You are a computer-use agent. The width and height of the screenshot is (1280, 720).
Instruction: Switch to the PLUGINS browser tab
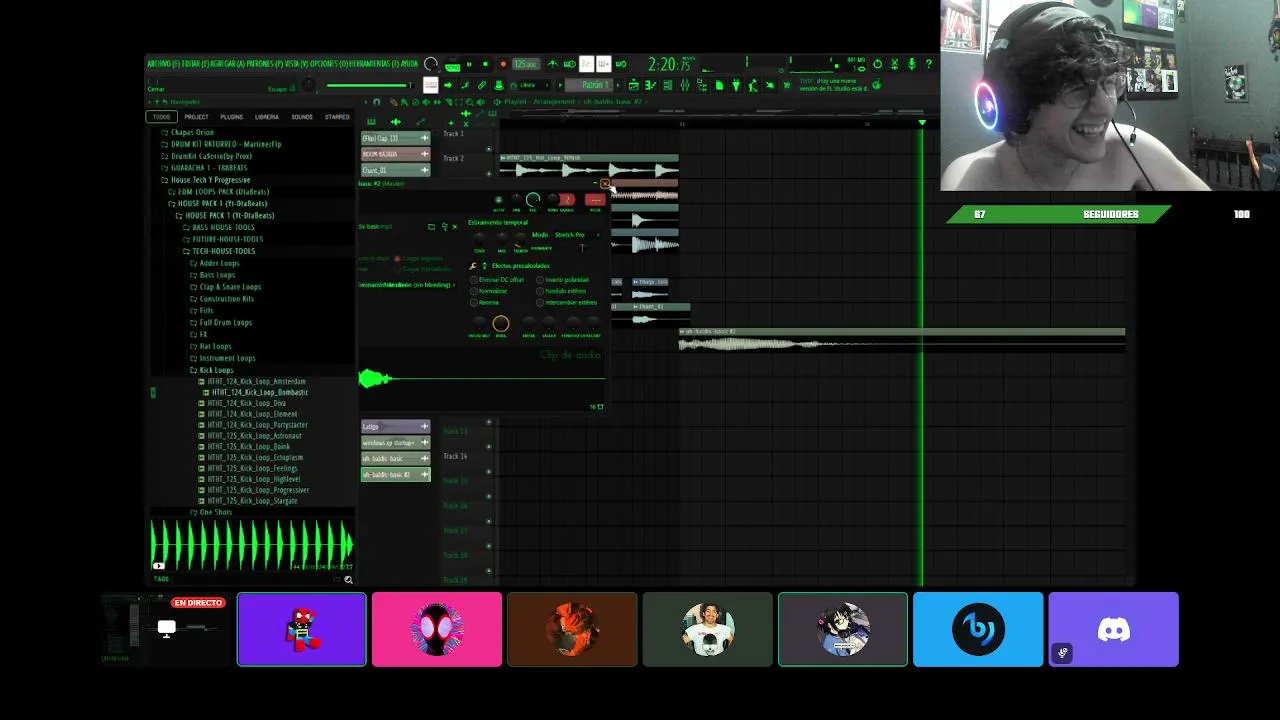click(231, 117)
